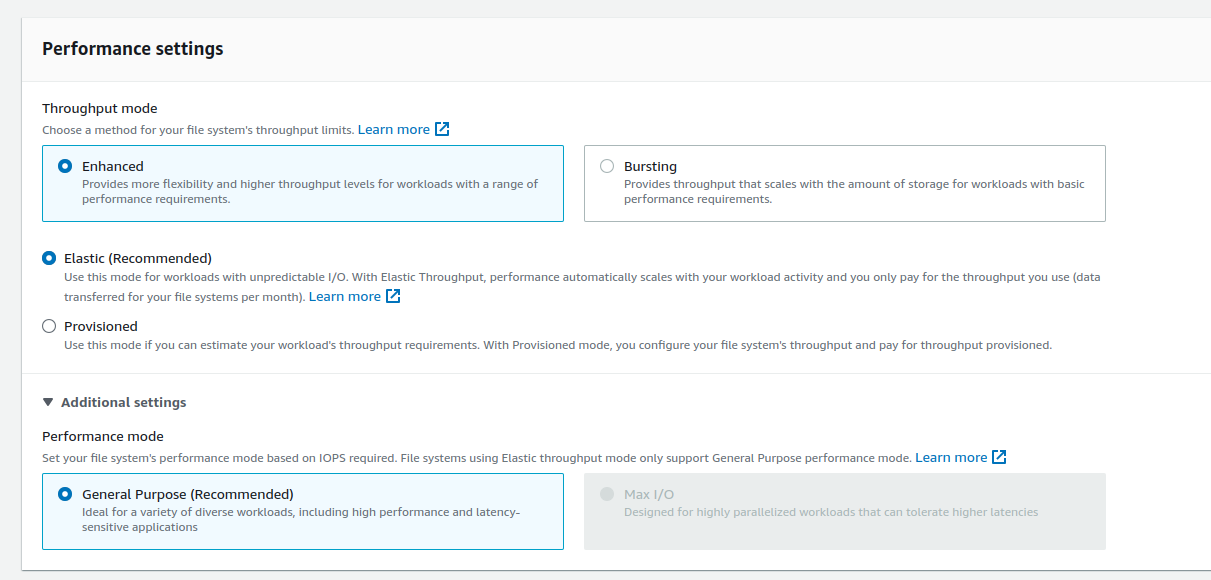Click the selected Enhanced radio circle
The width and height of the screenshot is (1211, 580).
click(65, 166)
